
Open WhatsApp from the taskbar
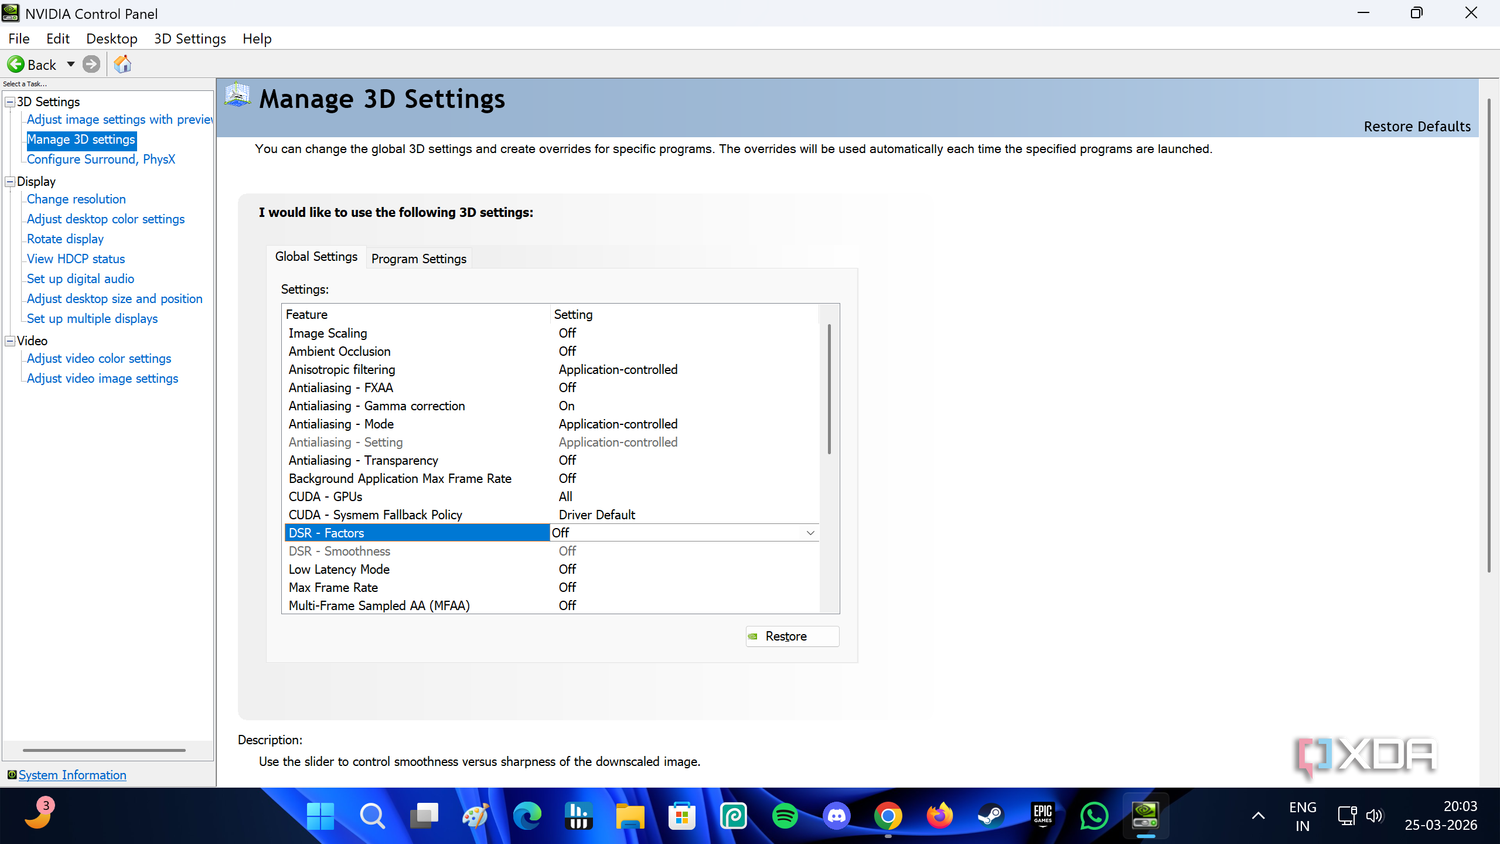tap(1094, 816)
